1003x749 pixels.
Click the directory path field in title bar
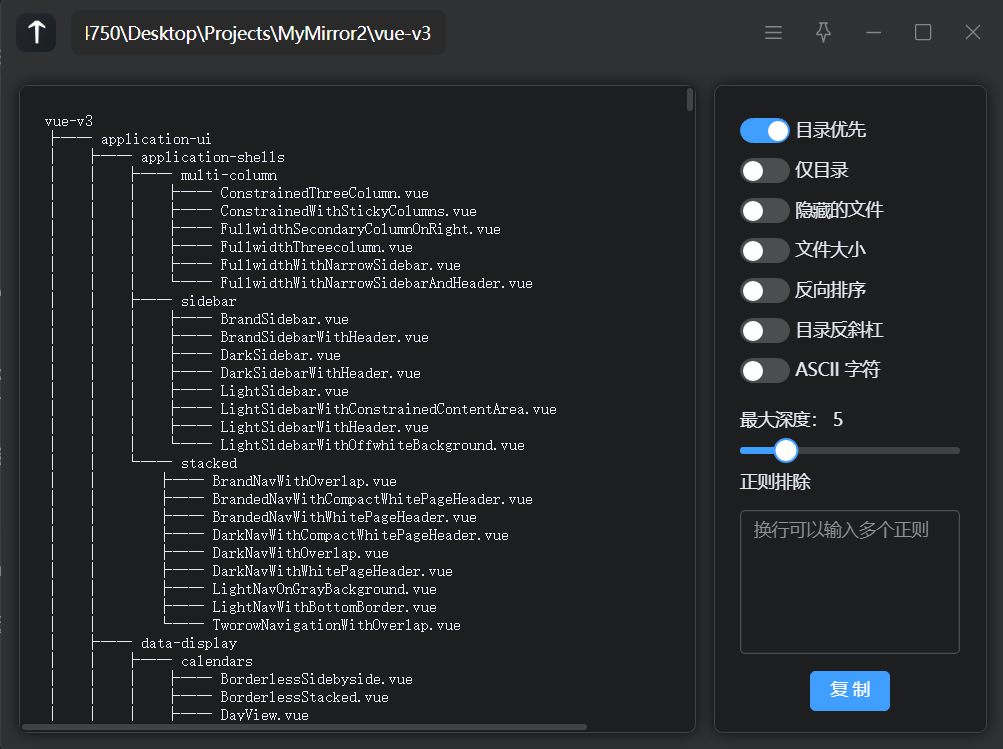[x=258, y=33]
